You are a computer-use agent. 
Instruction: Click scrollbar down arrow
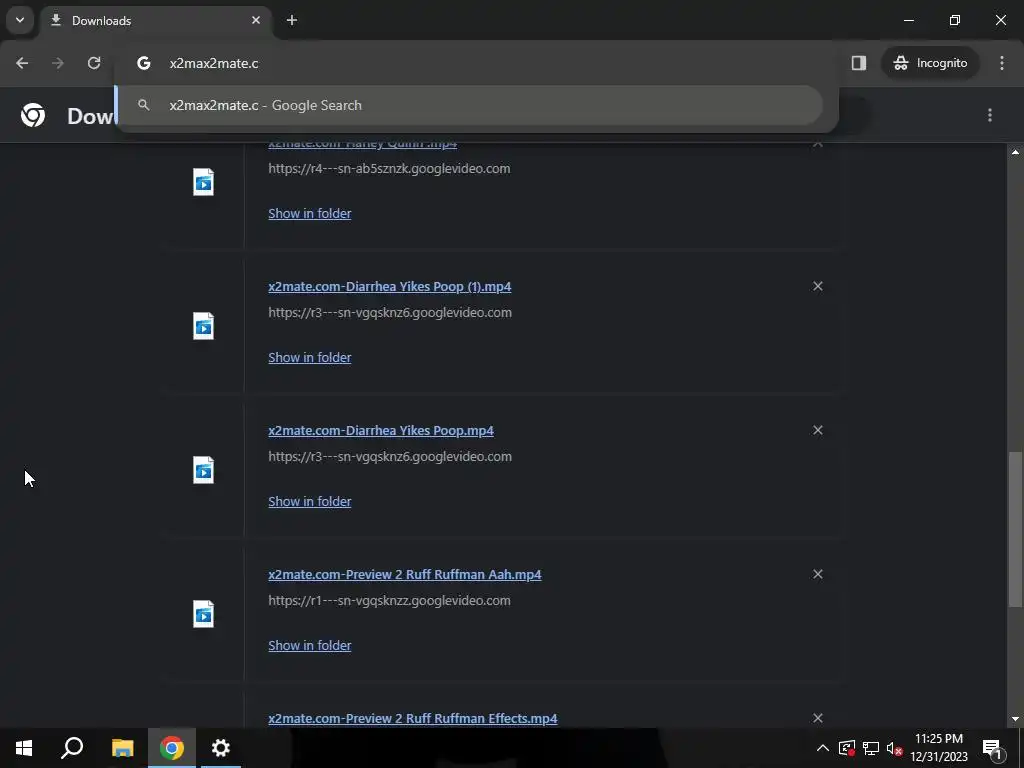[x=1015, y=719]
